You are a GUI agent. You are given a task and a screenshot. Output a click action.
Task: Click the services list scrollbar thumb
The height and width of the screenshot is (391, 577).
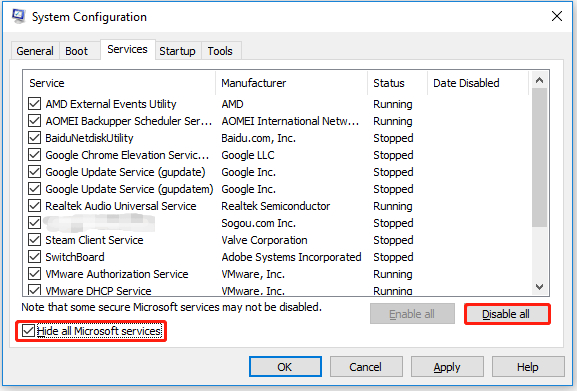(x=539, y=157)
